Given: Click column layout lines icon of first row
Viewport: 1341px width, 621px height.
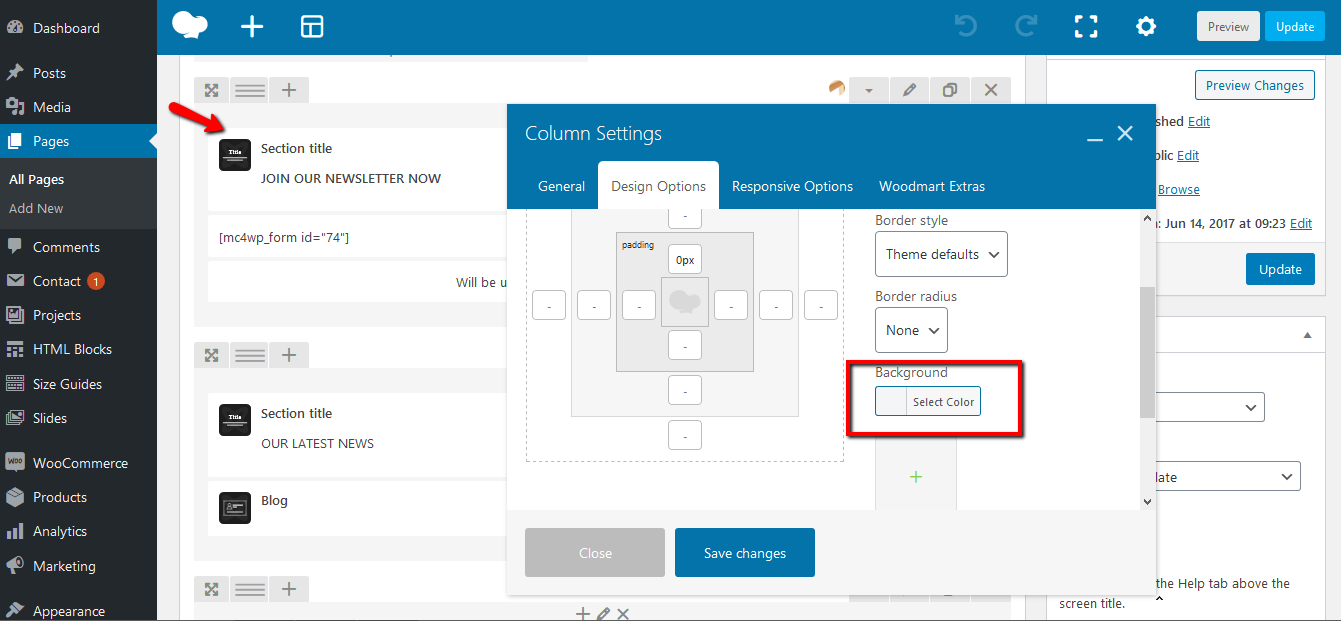Looking at the screenshot, I should 250,90.
